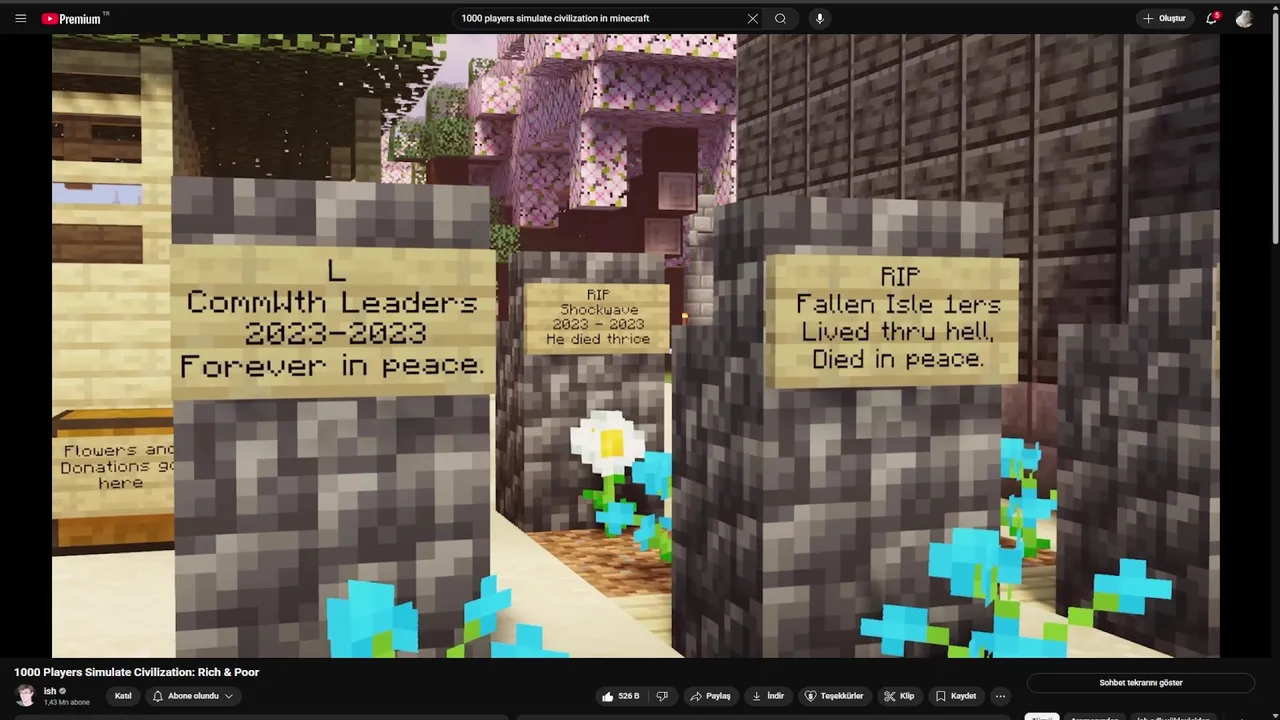Download the video with İndir
Screen dimensions: 1280x720
[768, 696]
